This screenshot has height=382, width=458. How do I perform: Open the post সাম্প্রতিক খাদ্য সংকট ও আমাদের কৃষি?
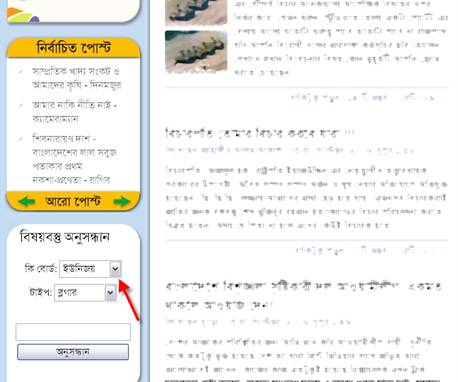click(x=76, y=78)
